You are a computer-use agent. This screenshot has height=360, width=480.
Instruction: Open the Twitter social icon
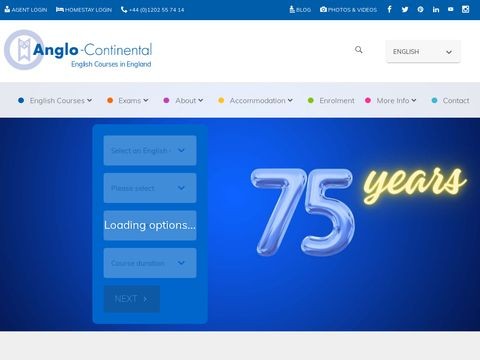pyautogui.click(x=405, y=9)
